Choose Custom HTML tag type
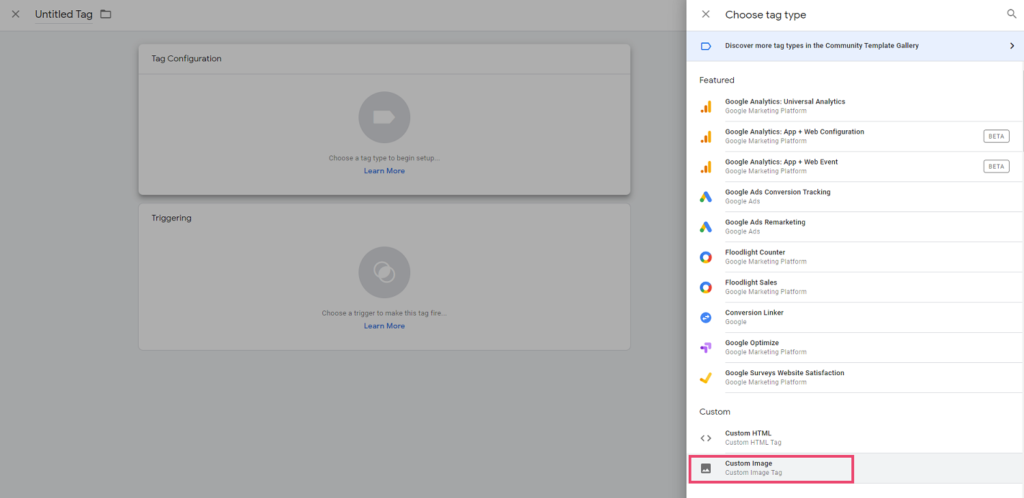Viewport: 1024px width, 498px height. click(x=855, y=437)
